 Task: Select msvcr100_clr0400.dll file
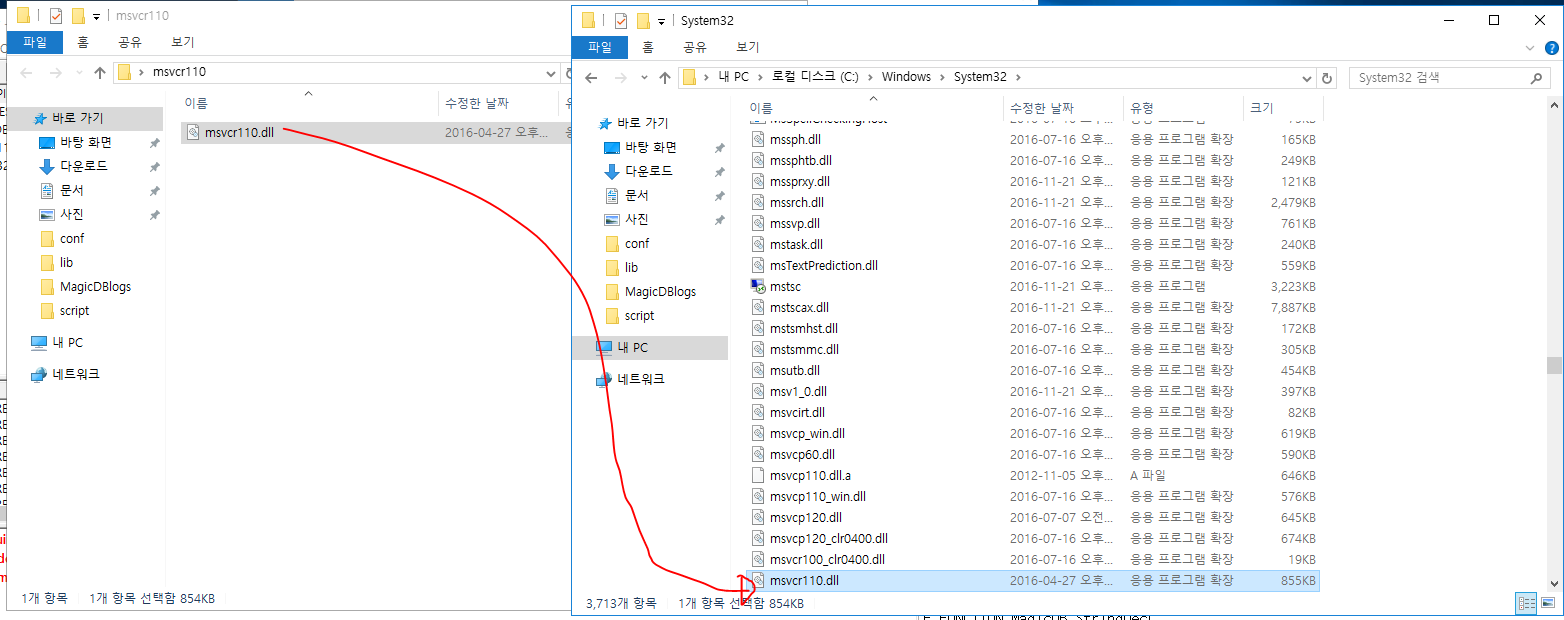[x=827, y=559]
